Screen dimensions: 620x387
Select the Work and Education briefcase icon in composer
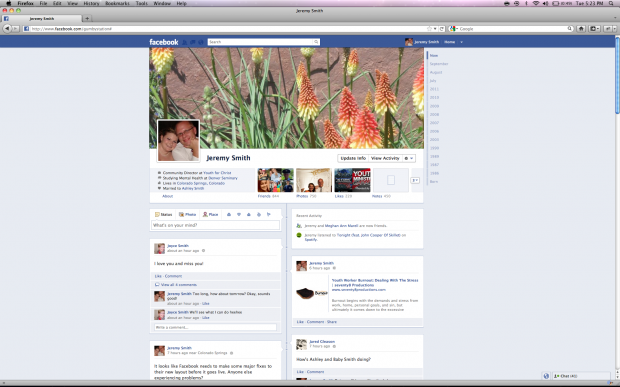[x=229, y=214]
